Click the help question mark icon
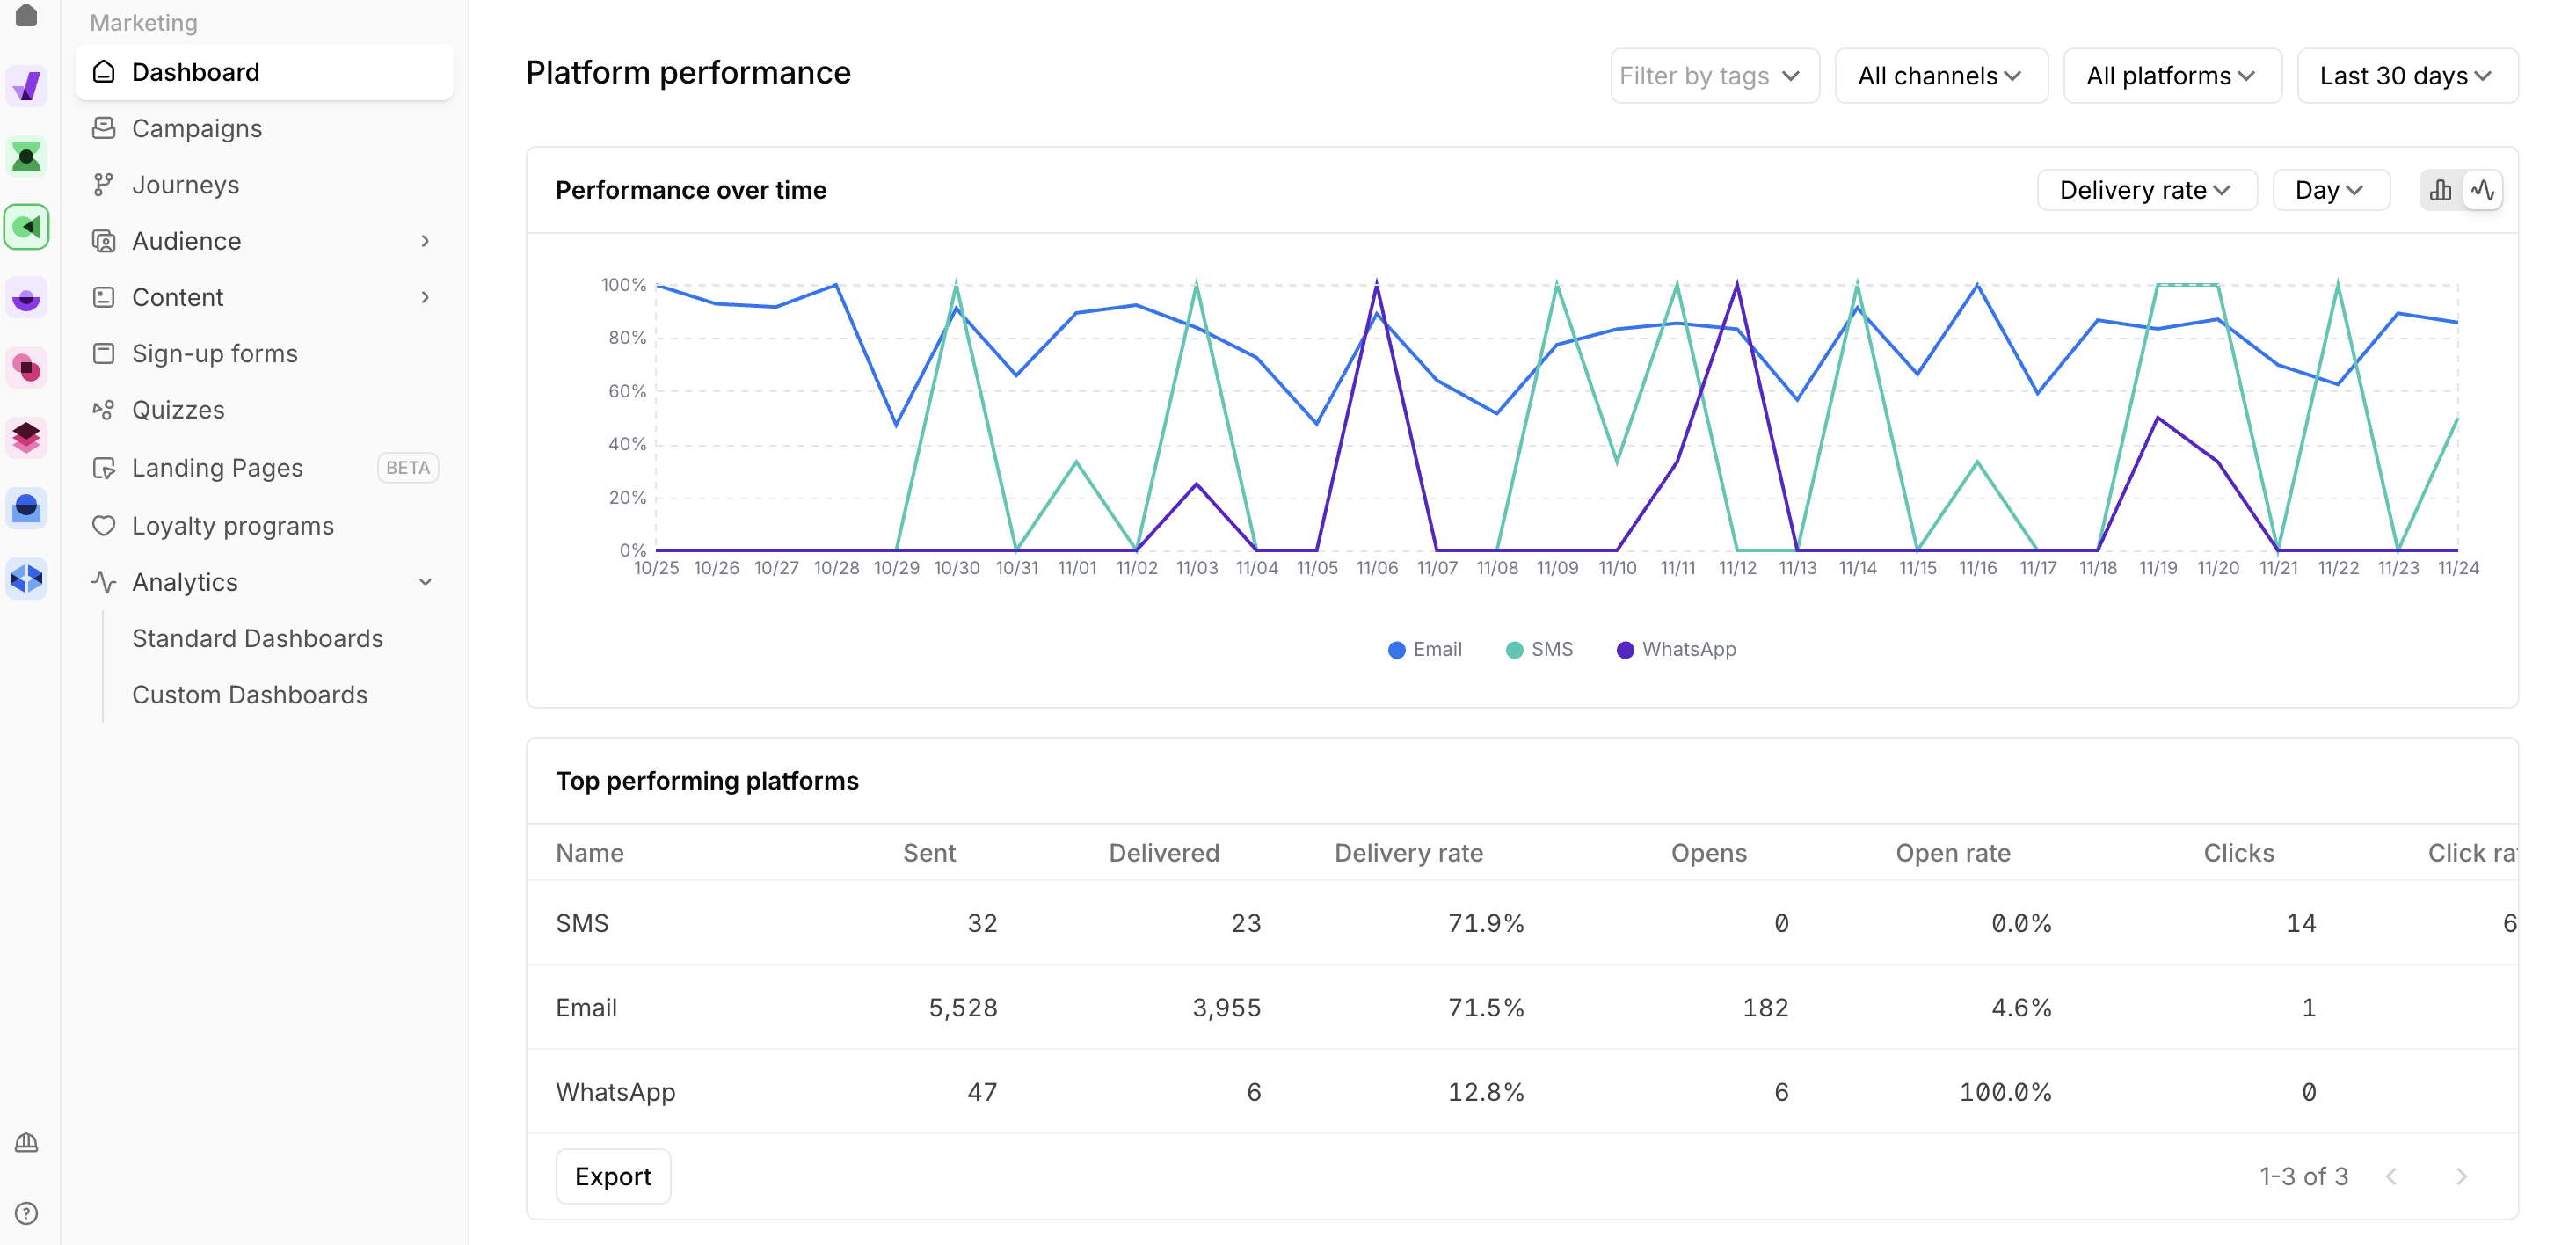 (x=27, y=1213)
